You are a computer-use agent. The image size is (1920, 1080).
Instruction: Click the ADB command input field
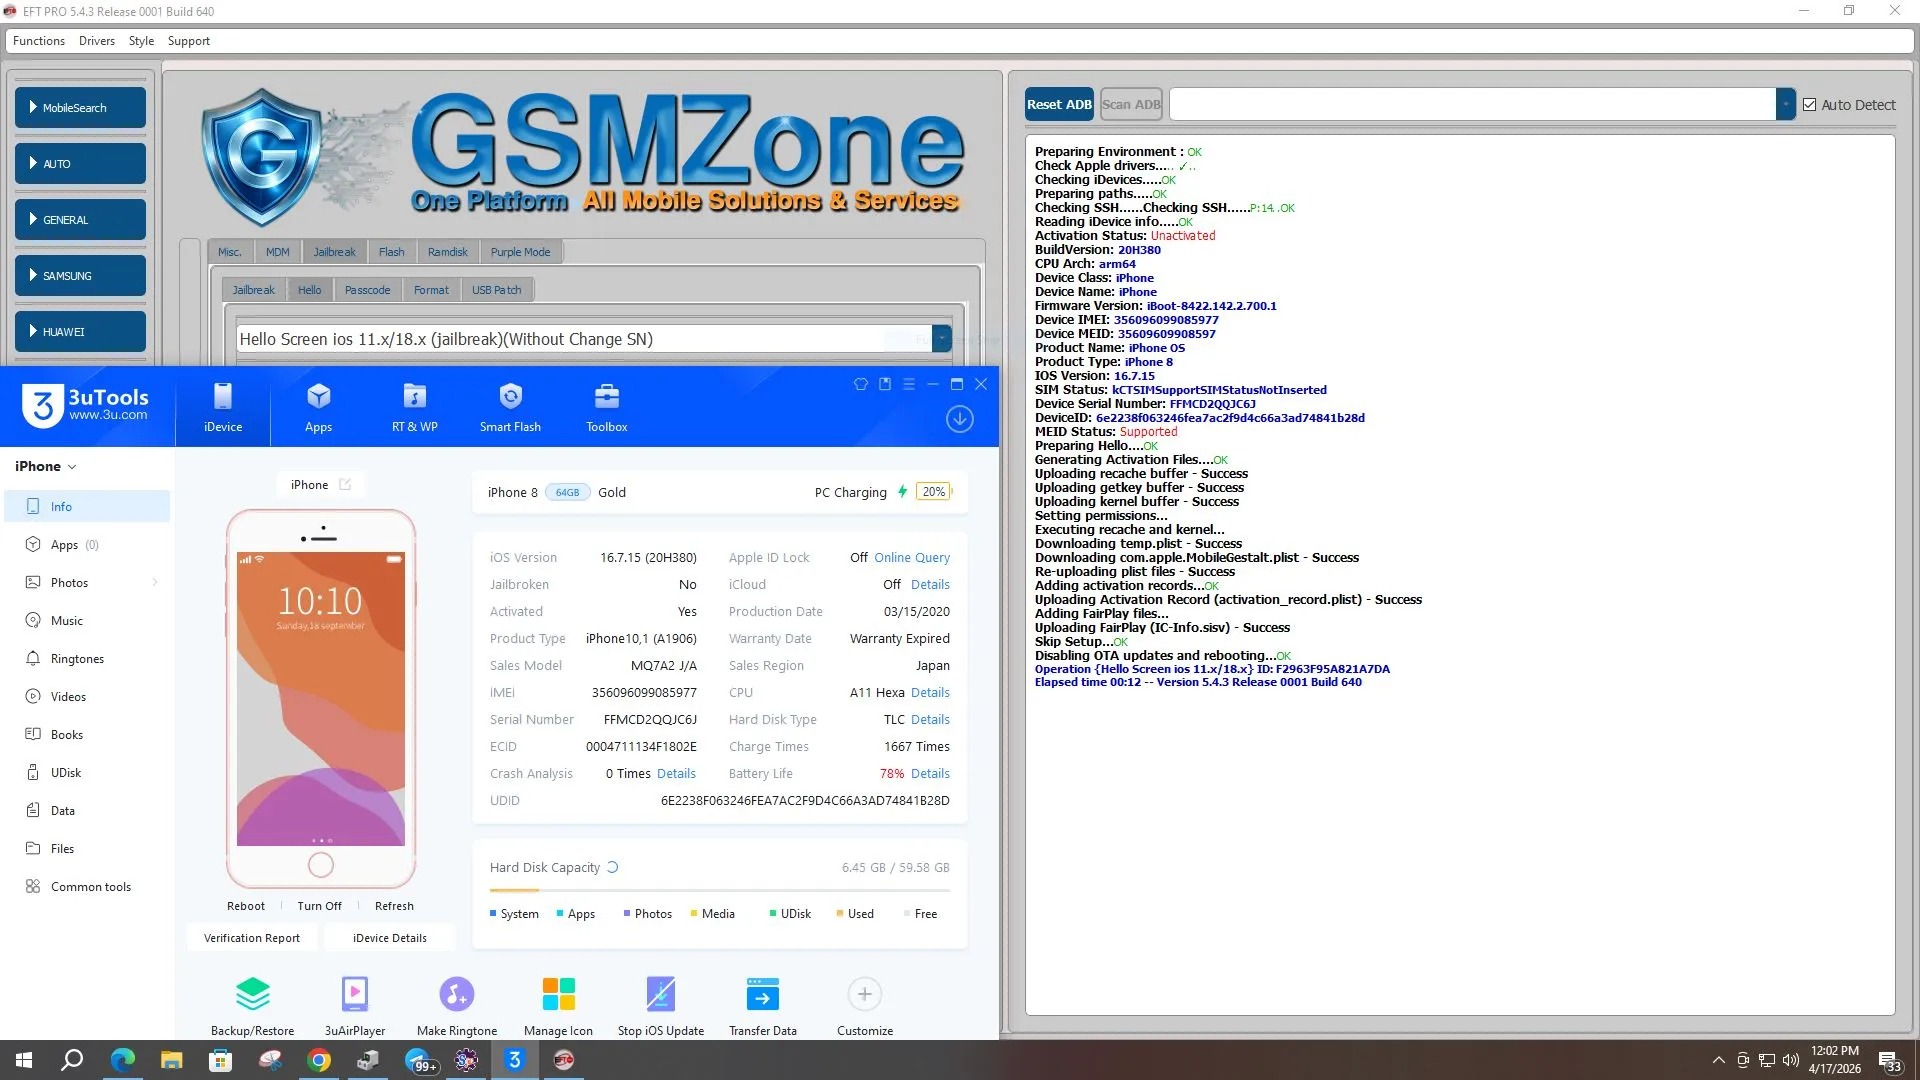(x=1472, y=104)
